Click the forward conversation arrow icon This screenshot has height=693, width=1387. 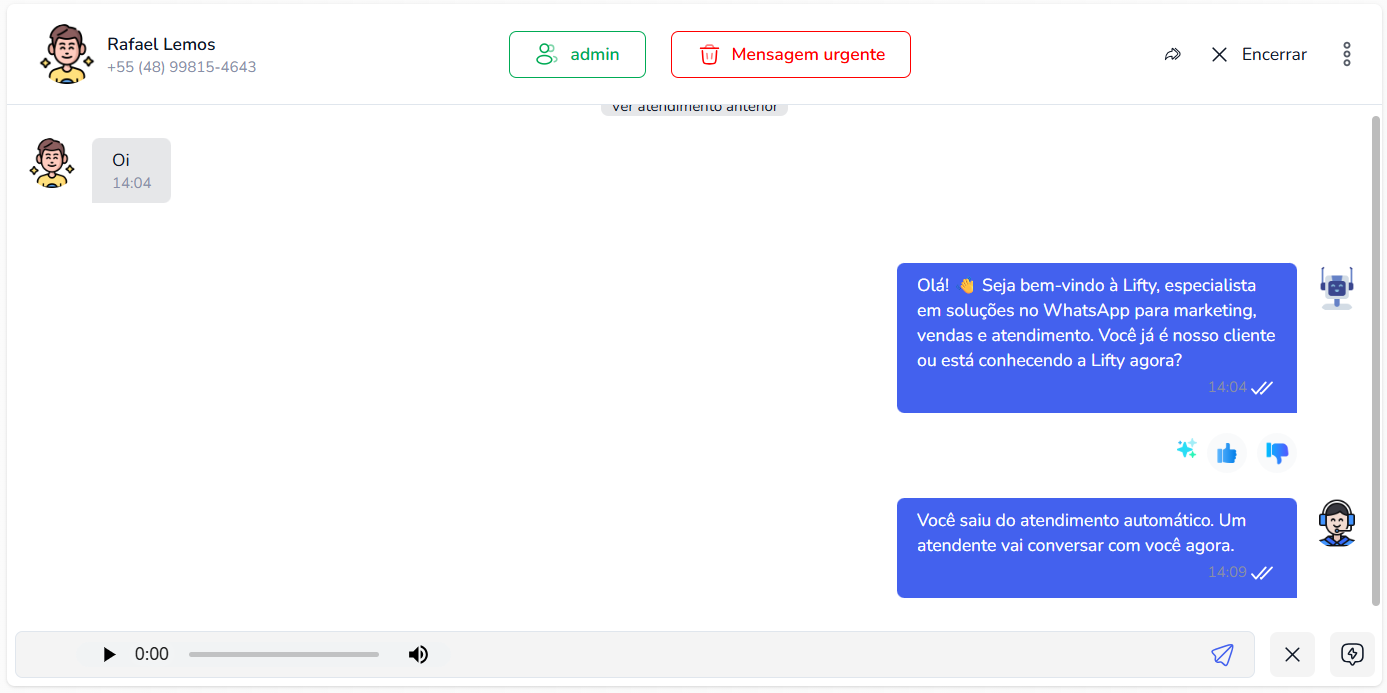[x=1173, y=55]
